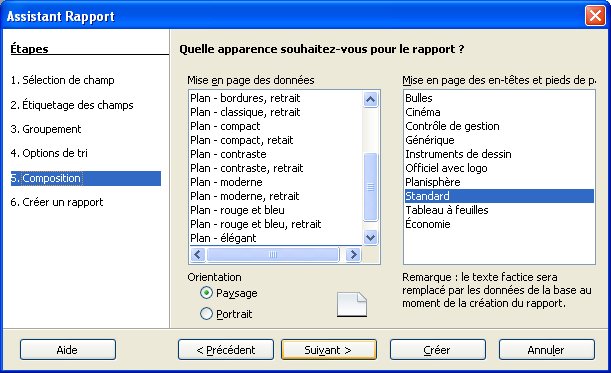Image resolution: width=611 pixels, height=373 pixels.
Task: Open step 6 Créer un rapport
Action: click(57, 202)
